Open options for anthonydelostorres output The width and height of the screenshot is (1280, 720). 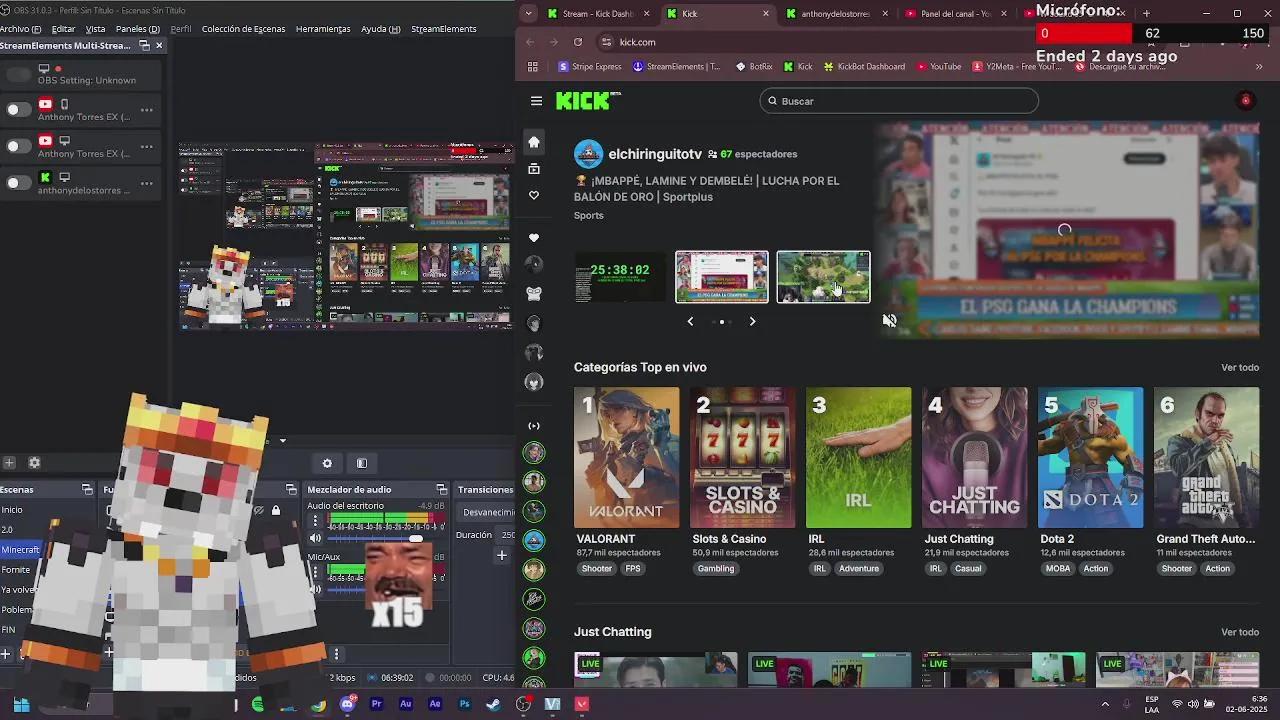pyautogui.click(x=147, y=182)
